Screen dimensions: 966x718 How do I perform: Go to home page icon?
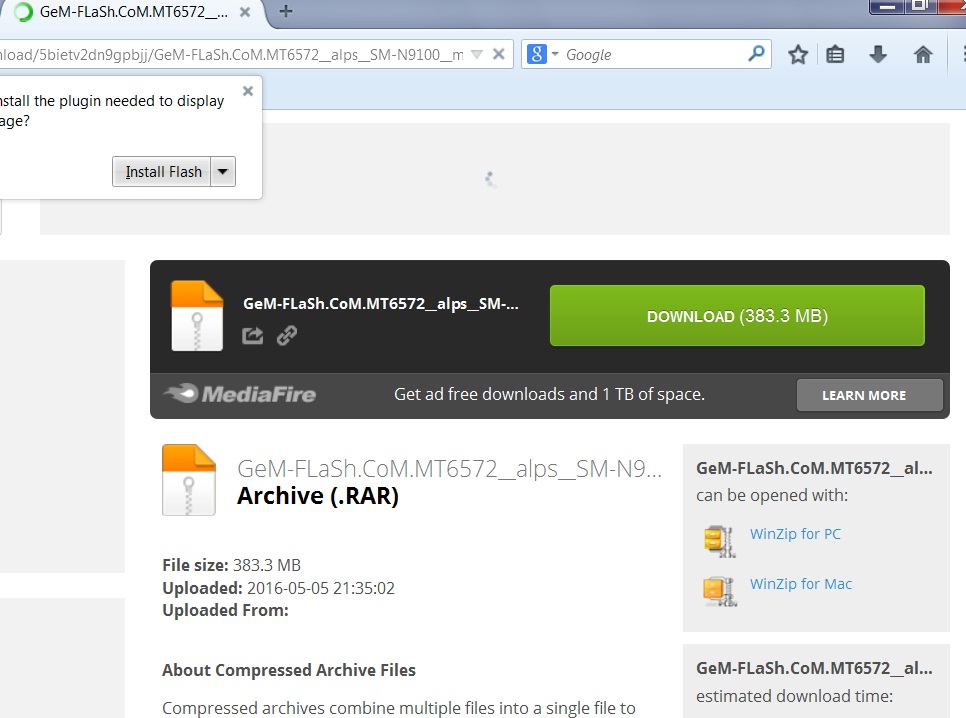pyautogui.click(x=922, y=55)
